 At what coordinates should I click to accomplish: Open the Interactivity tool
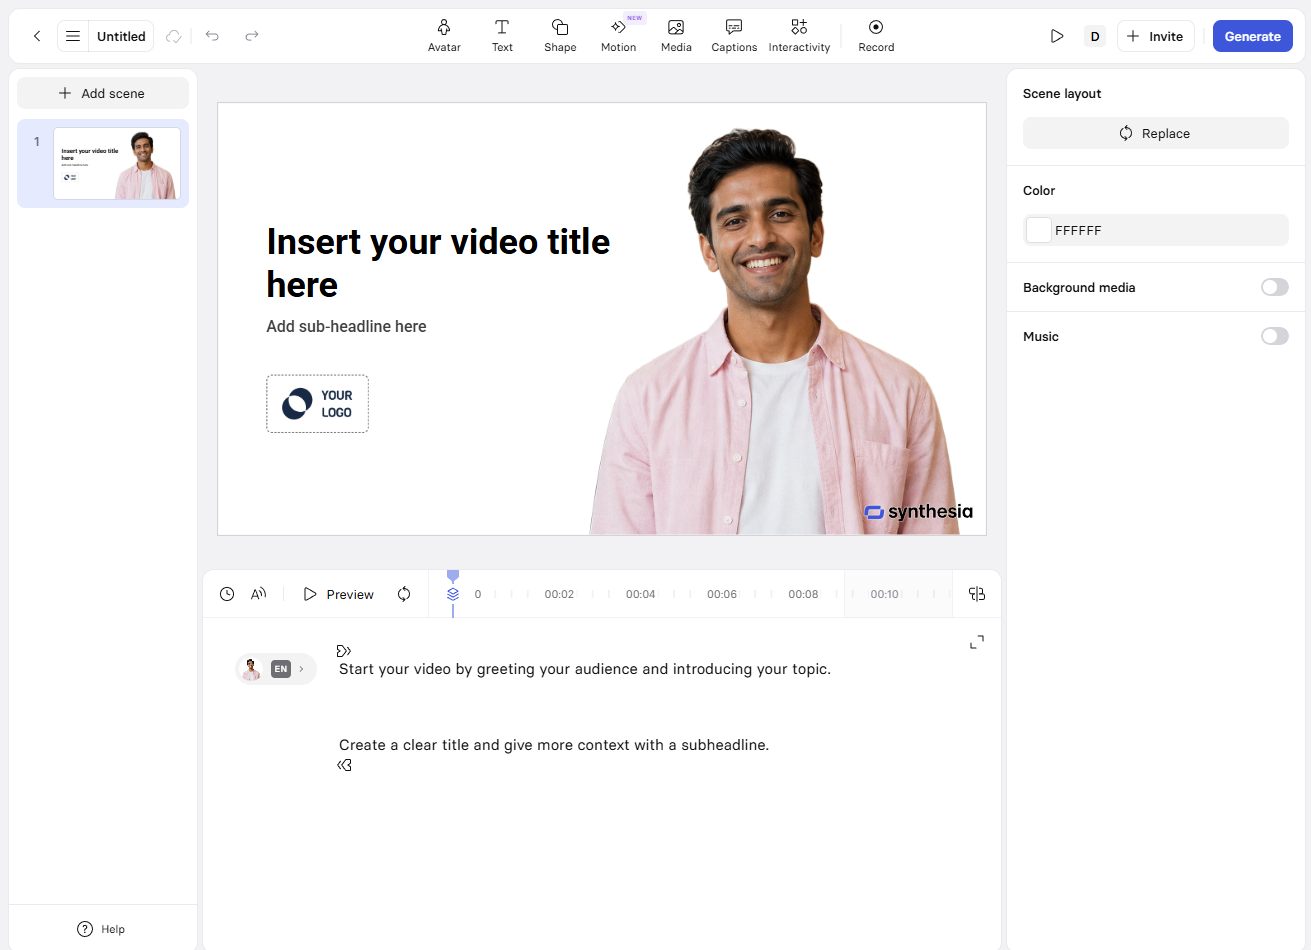coord(799,36)
